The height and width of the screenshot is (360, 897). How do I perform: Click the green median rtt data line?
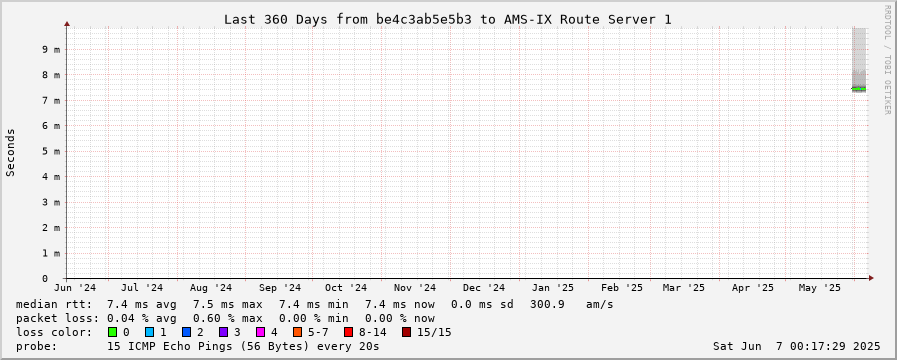(859, 89)
